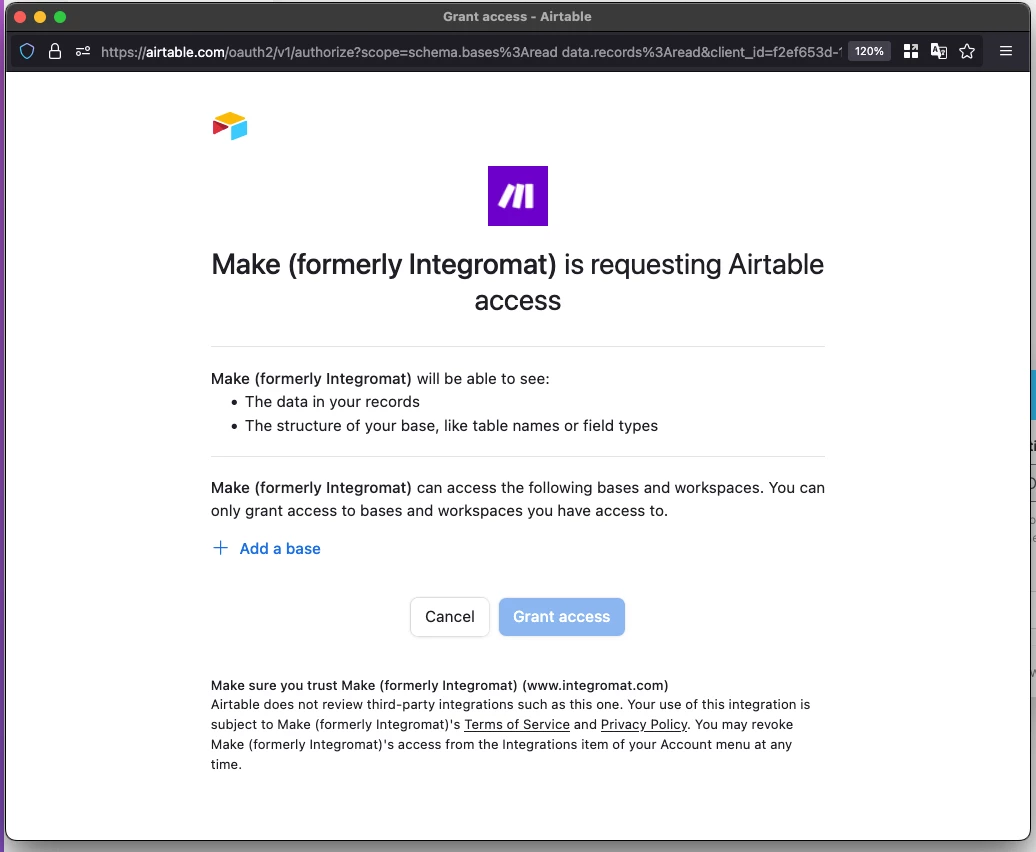This screenshot has height=852, width=1036.
Task: Click the plus icon beside Add a base
Action: (x=220, y=548)
